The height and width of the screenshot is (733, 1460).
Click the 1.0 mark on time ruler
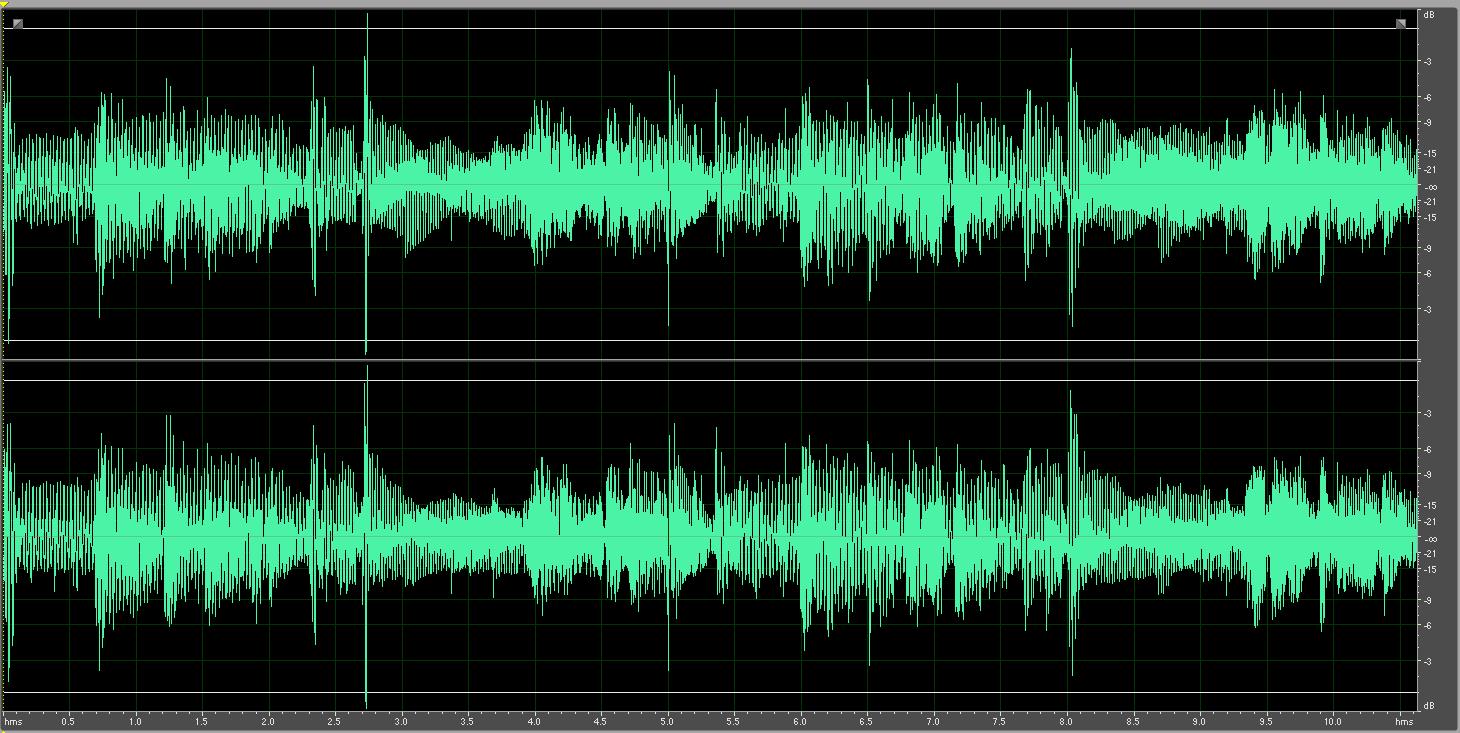[x=135, y=720]
